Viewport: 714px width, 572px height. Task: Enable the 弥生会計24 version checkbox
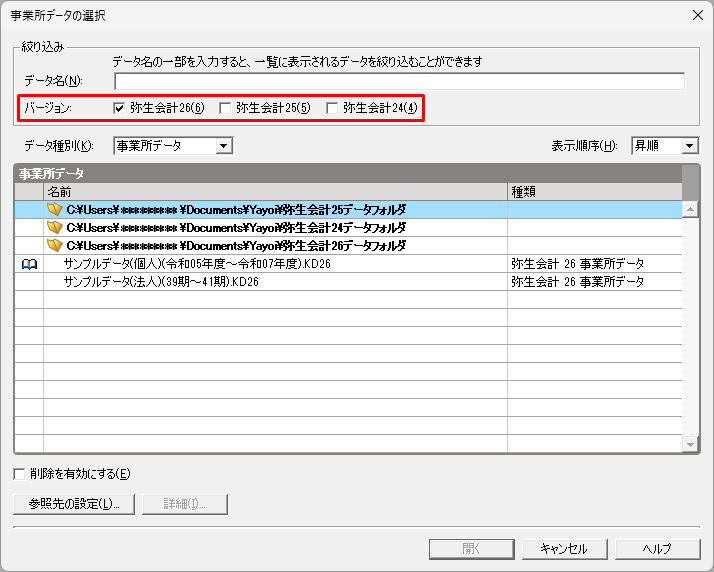click(332, 108)
